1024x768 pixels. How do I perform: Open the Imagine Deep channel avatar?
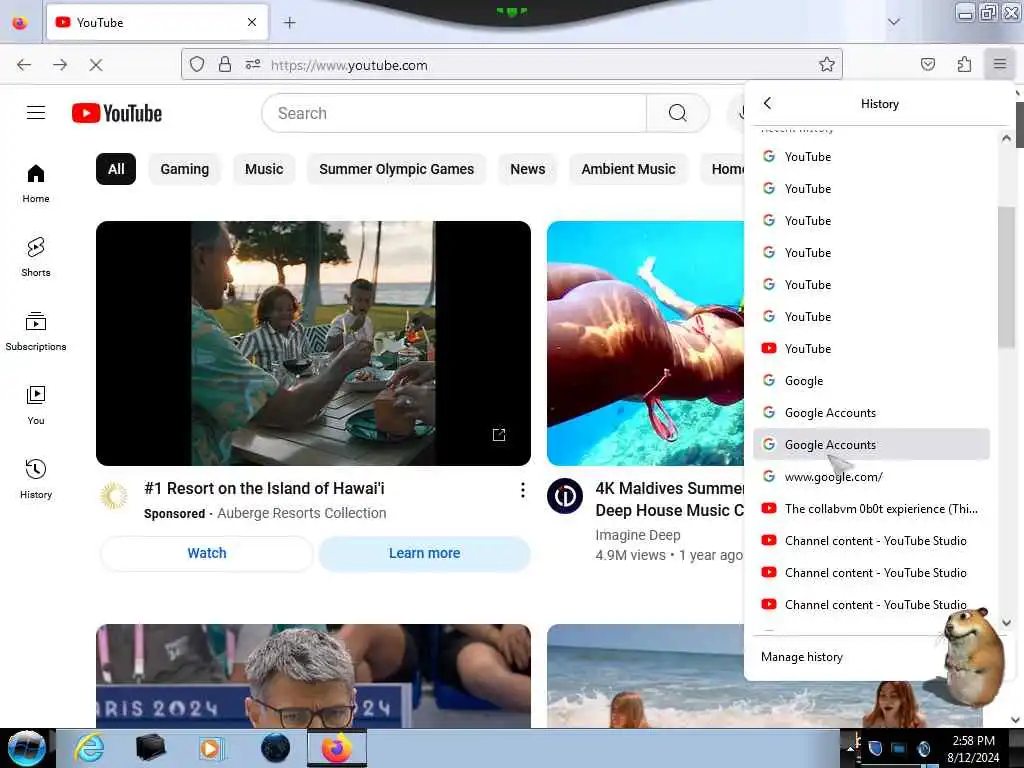tap(565, 496)
